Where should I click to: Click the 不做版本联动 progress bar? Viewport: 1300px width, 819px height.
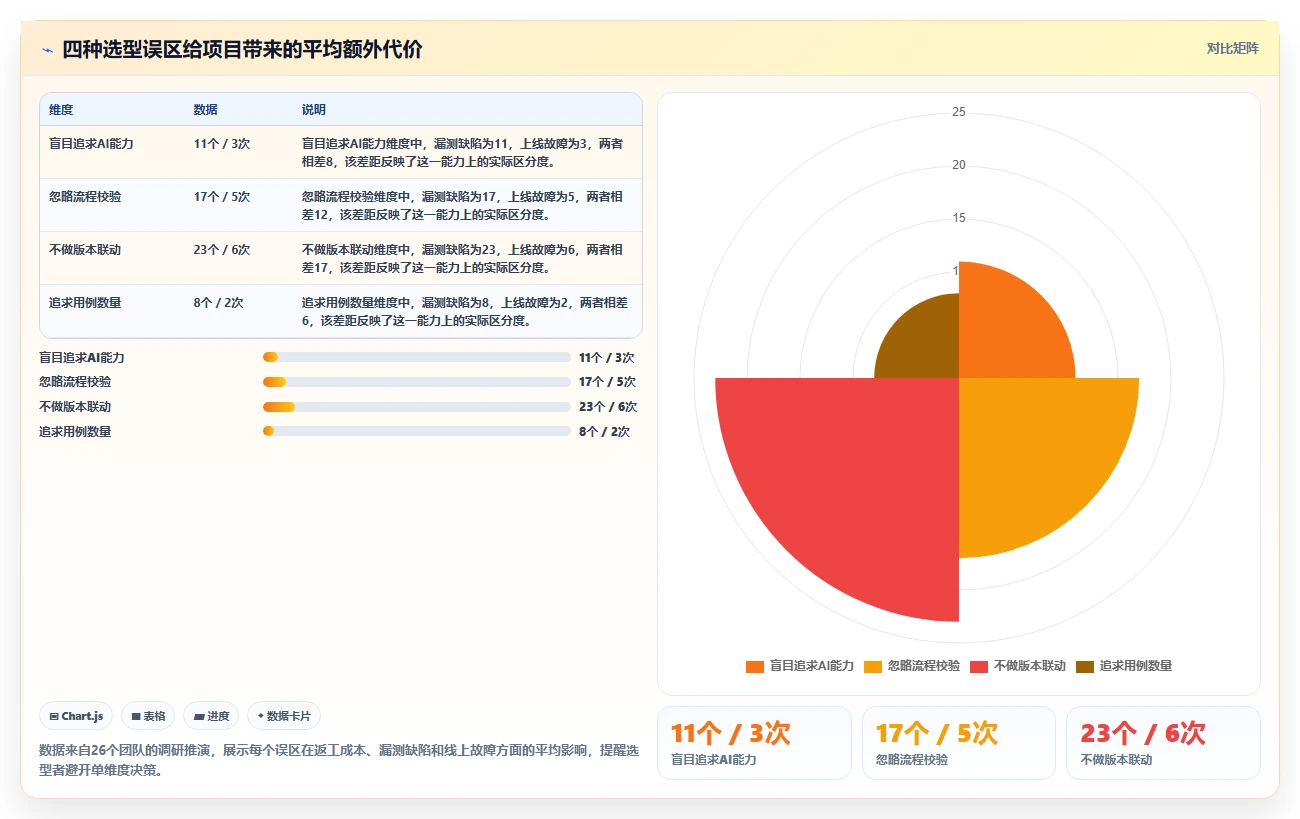[x=416, y=407]
